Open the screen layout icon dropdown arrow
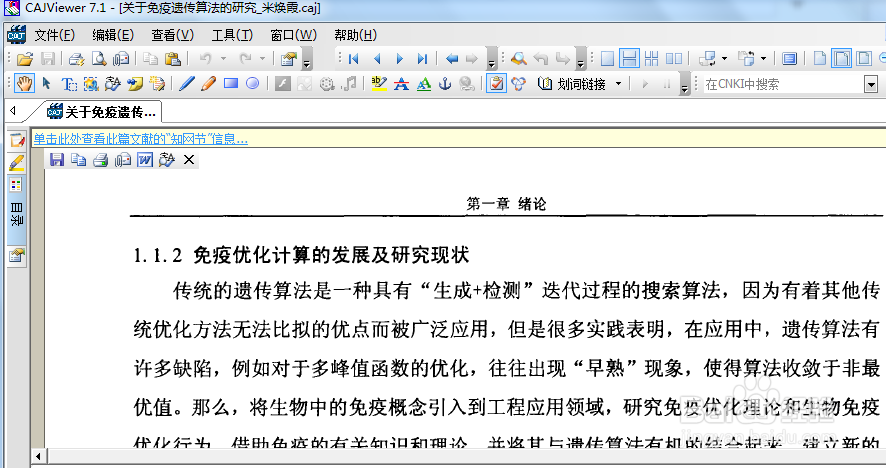Screen dimensions: 886x468 point(724,59)
